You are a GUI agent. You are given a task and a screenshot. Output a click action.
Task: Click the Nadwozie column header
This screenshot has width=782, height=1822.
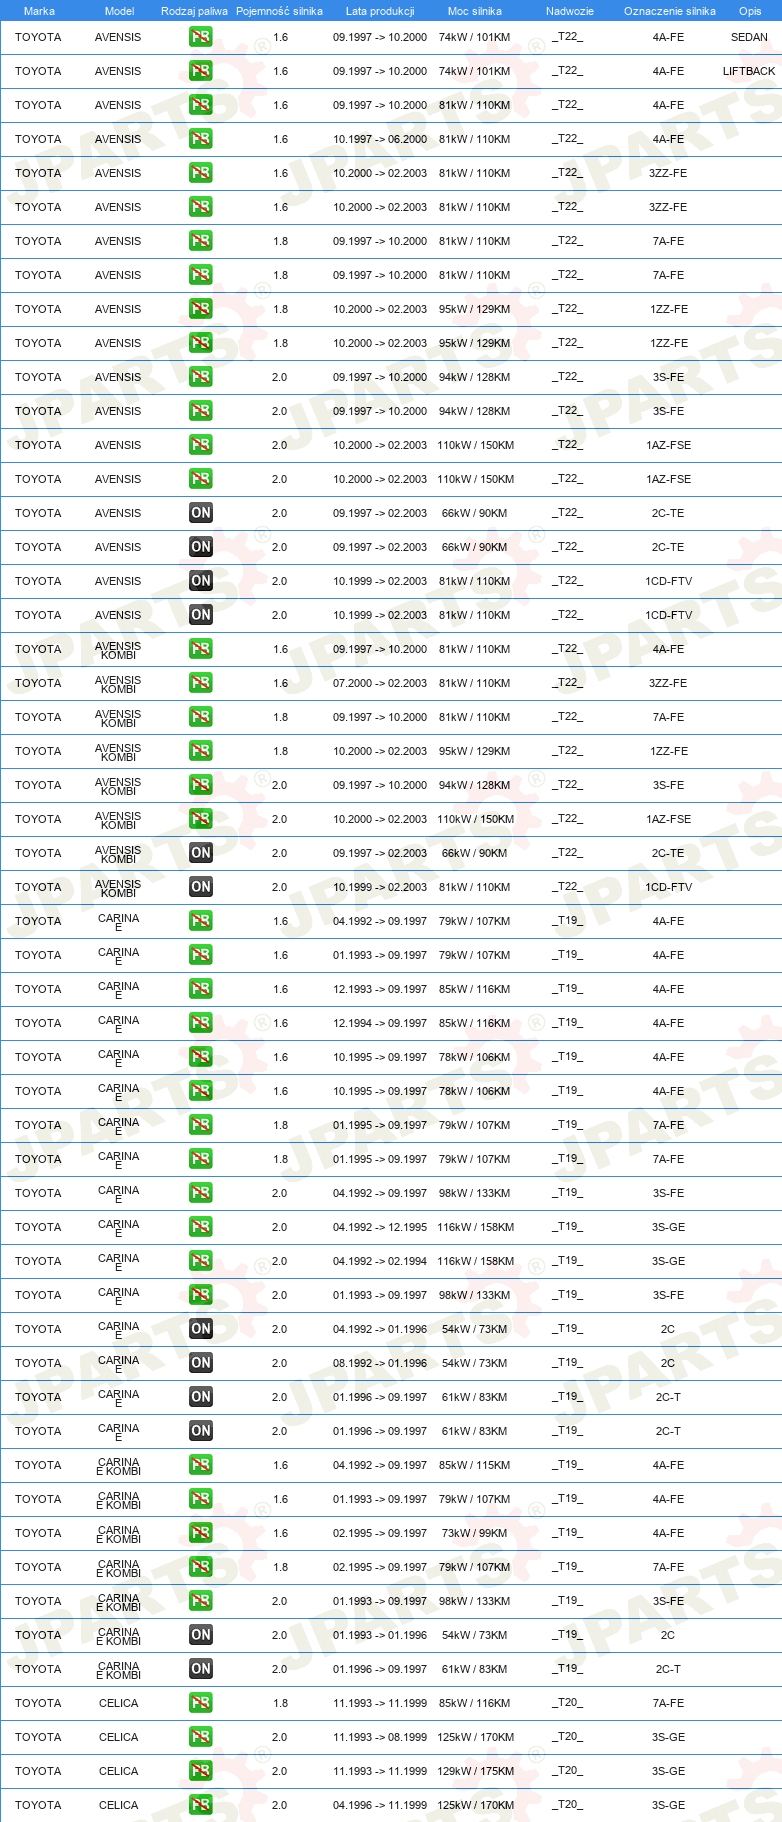coord(570,11)
